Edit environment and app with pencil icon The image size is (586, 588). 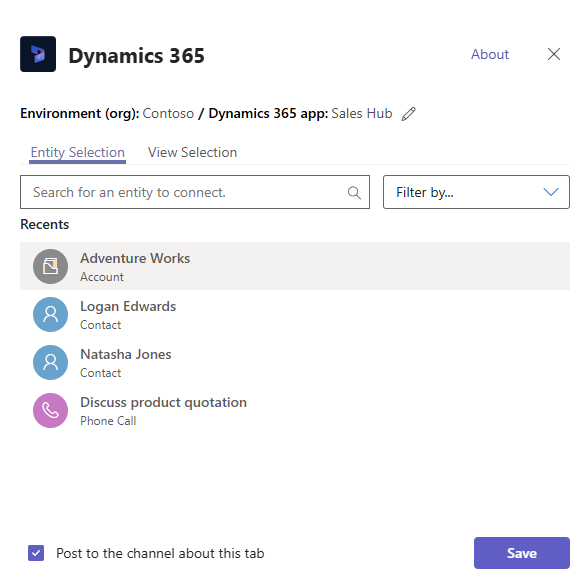coord(408,114)
